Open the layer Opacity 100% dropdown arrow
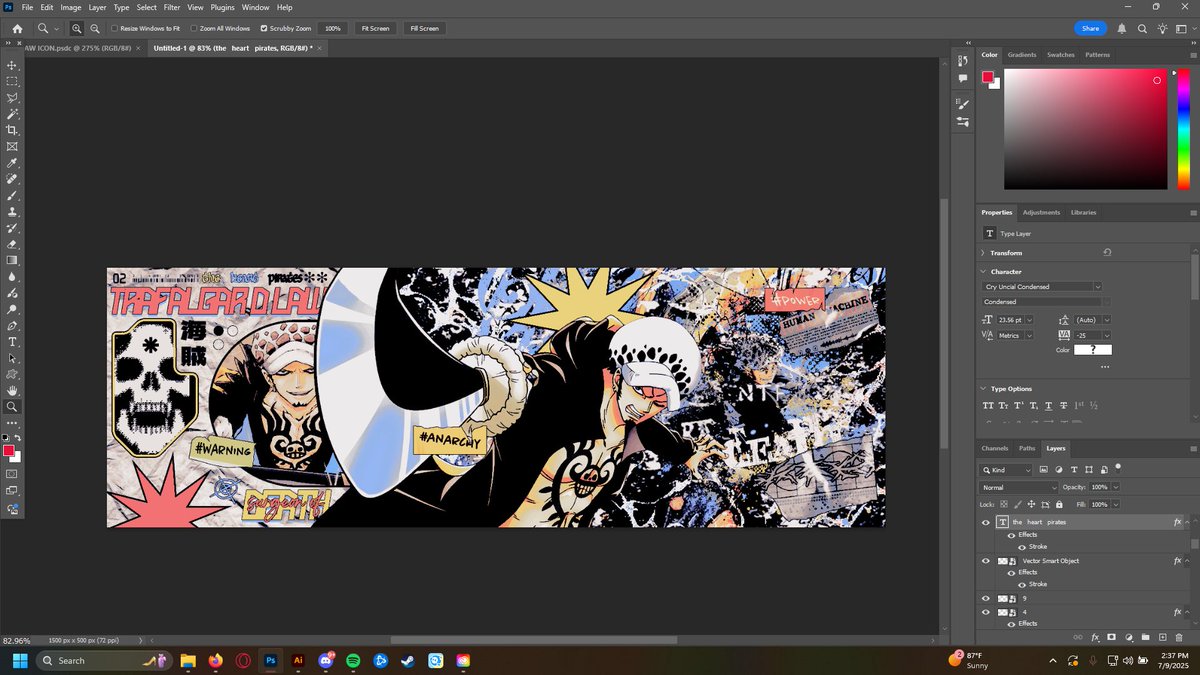Screen dimensions: 1200x675 (x=1116, y=487)
